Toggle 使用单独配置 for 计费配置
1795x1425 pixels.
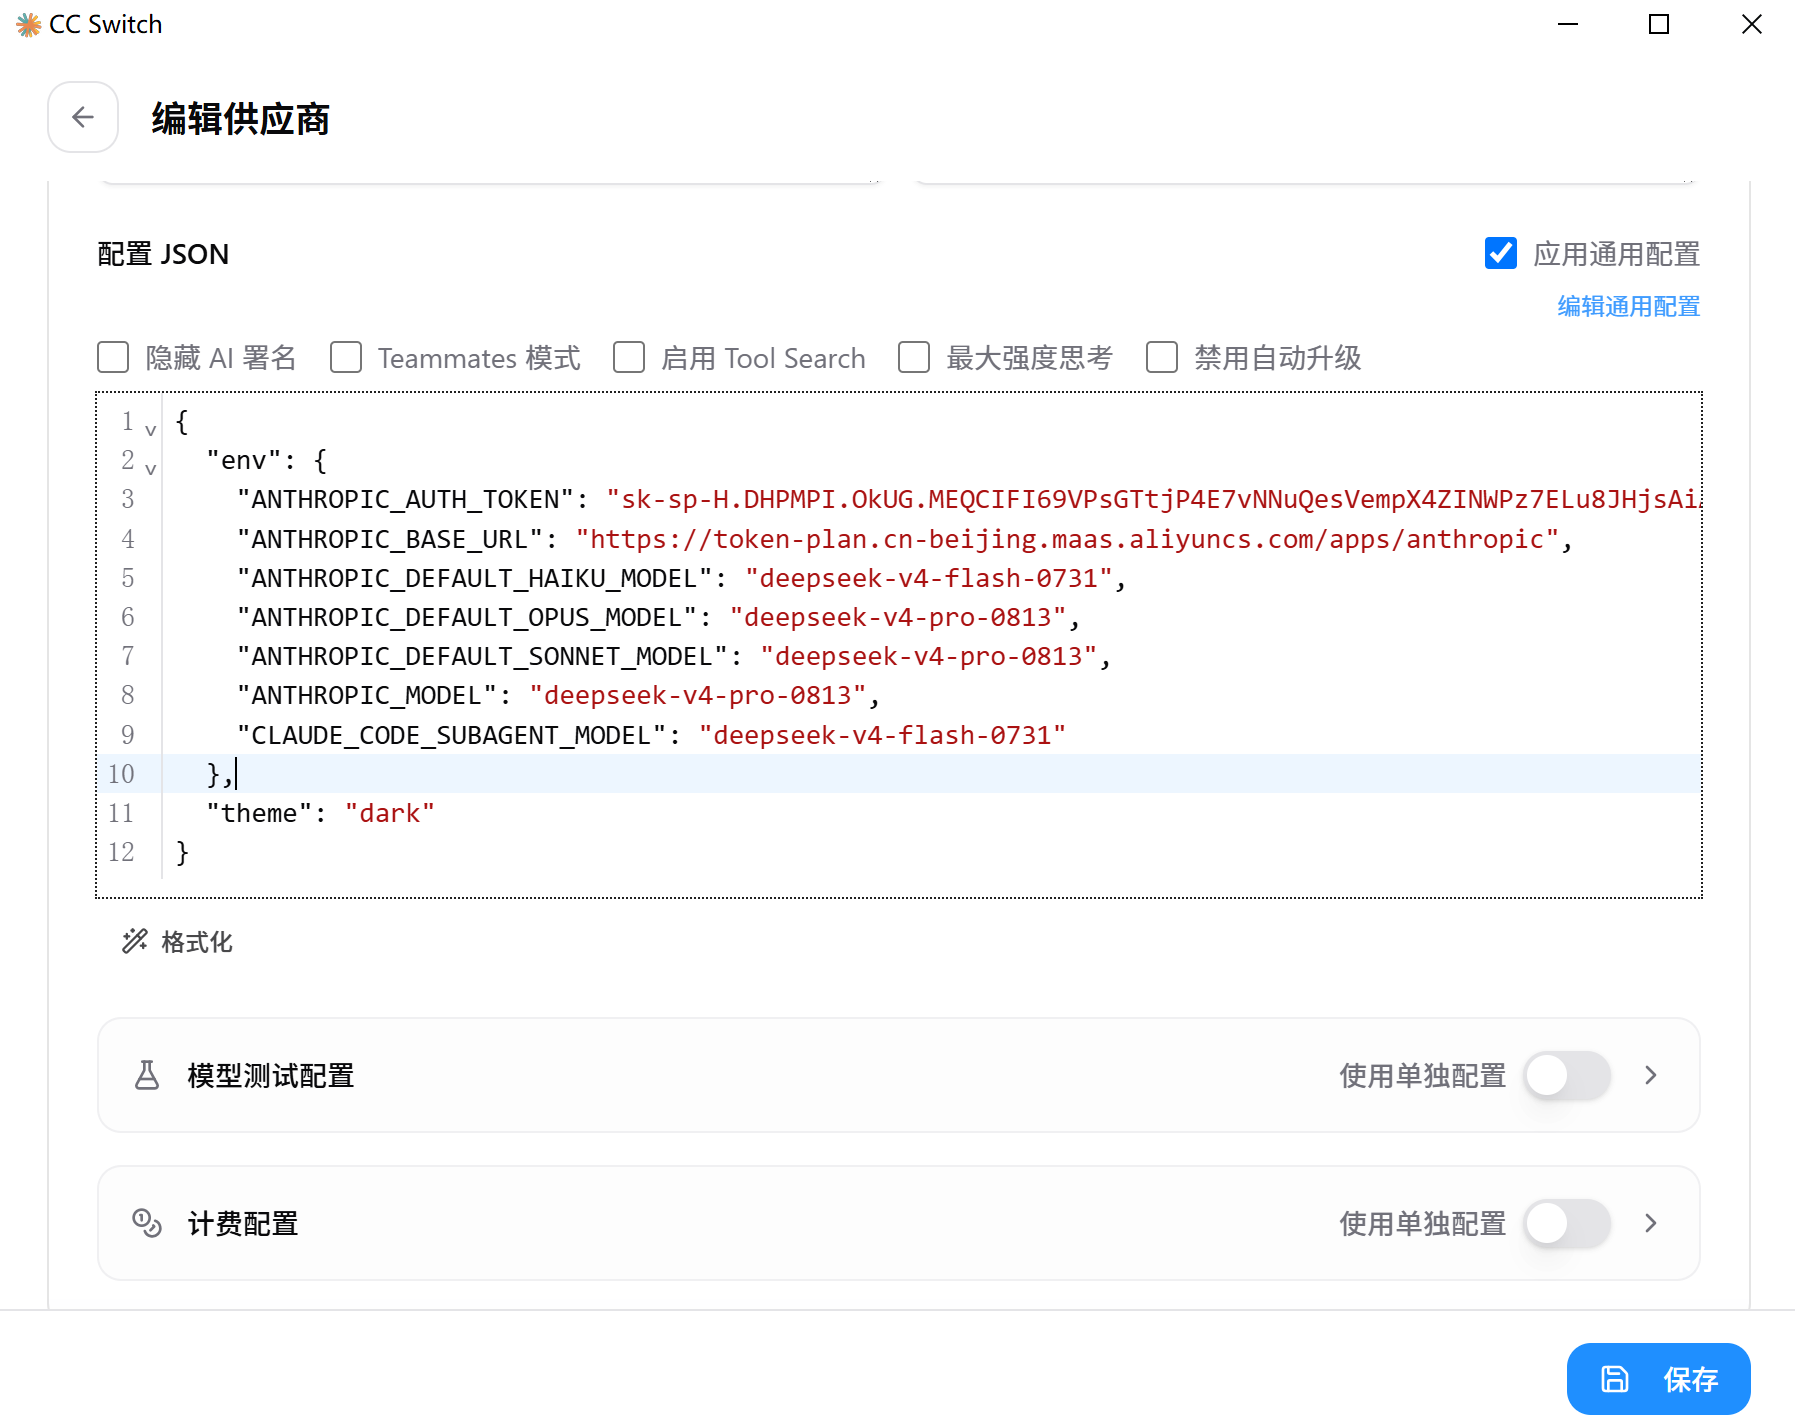coord(1567,1223)
